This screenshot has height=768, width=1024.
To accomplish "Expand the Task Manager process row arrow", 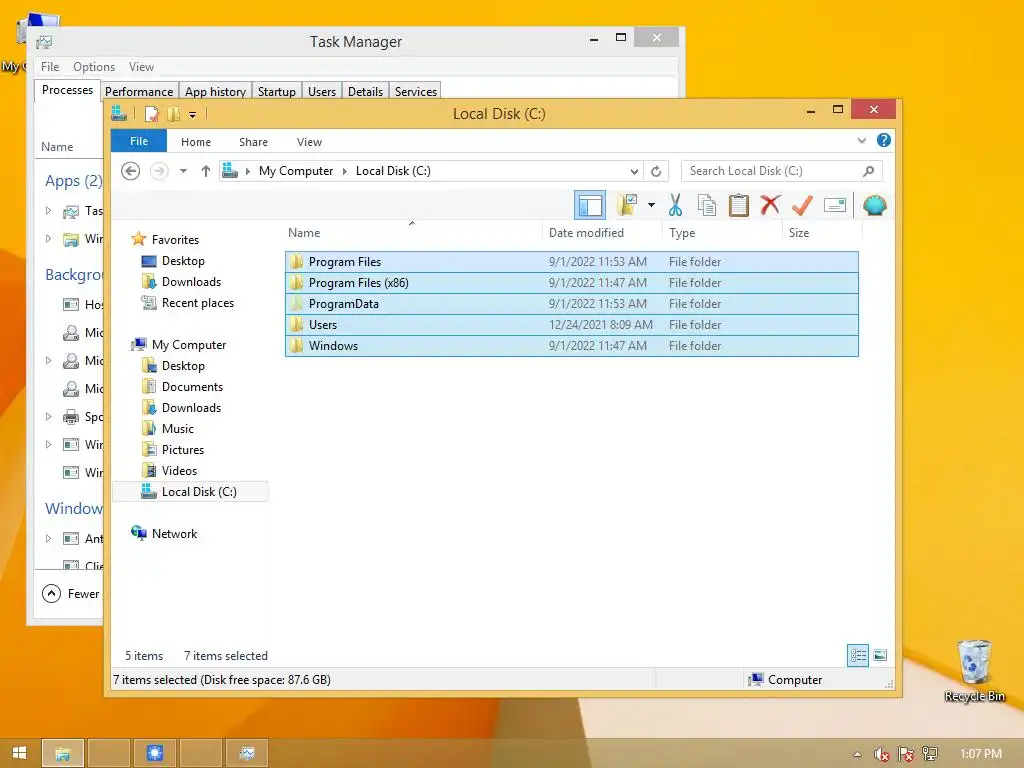I will click(48, 210).
